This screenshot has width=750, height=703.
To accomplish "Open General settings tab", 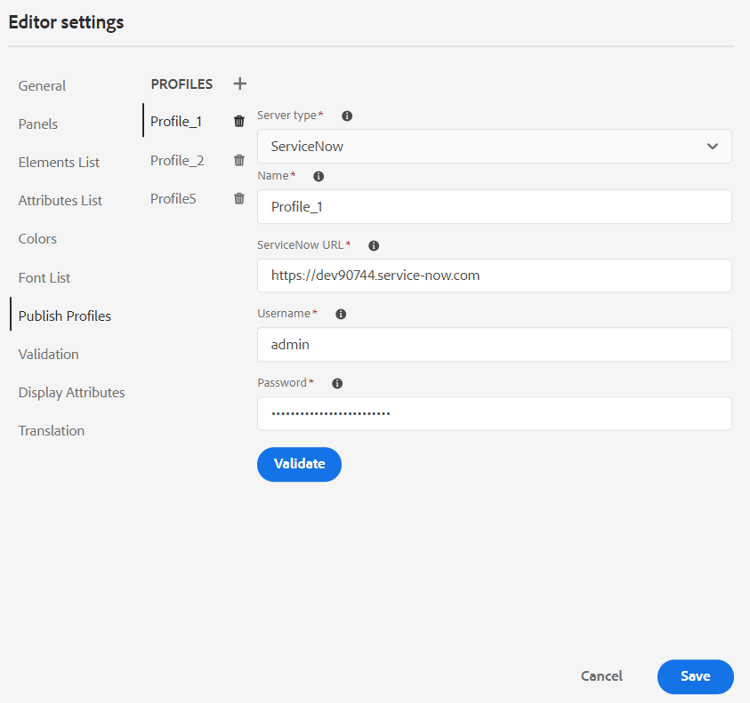I will coord(42,86).
